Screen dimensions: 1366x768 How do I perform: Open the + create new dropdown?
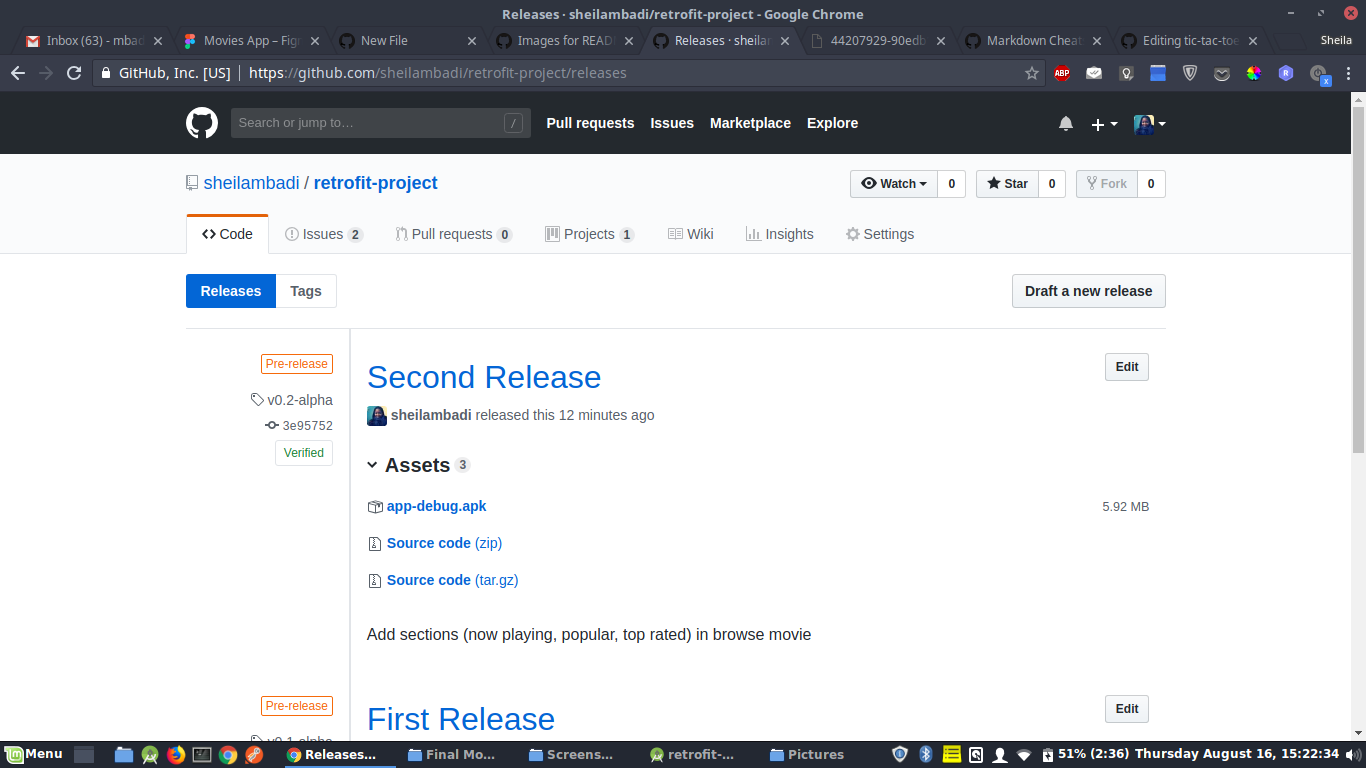coord(1101,123)
